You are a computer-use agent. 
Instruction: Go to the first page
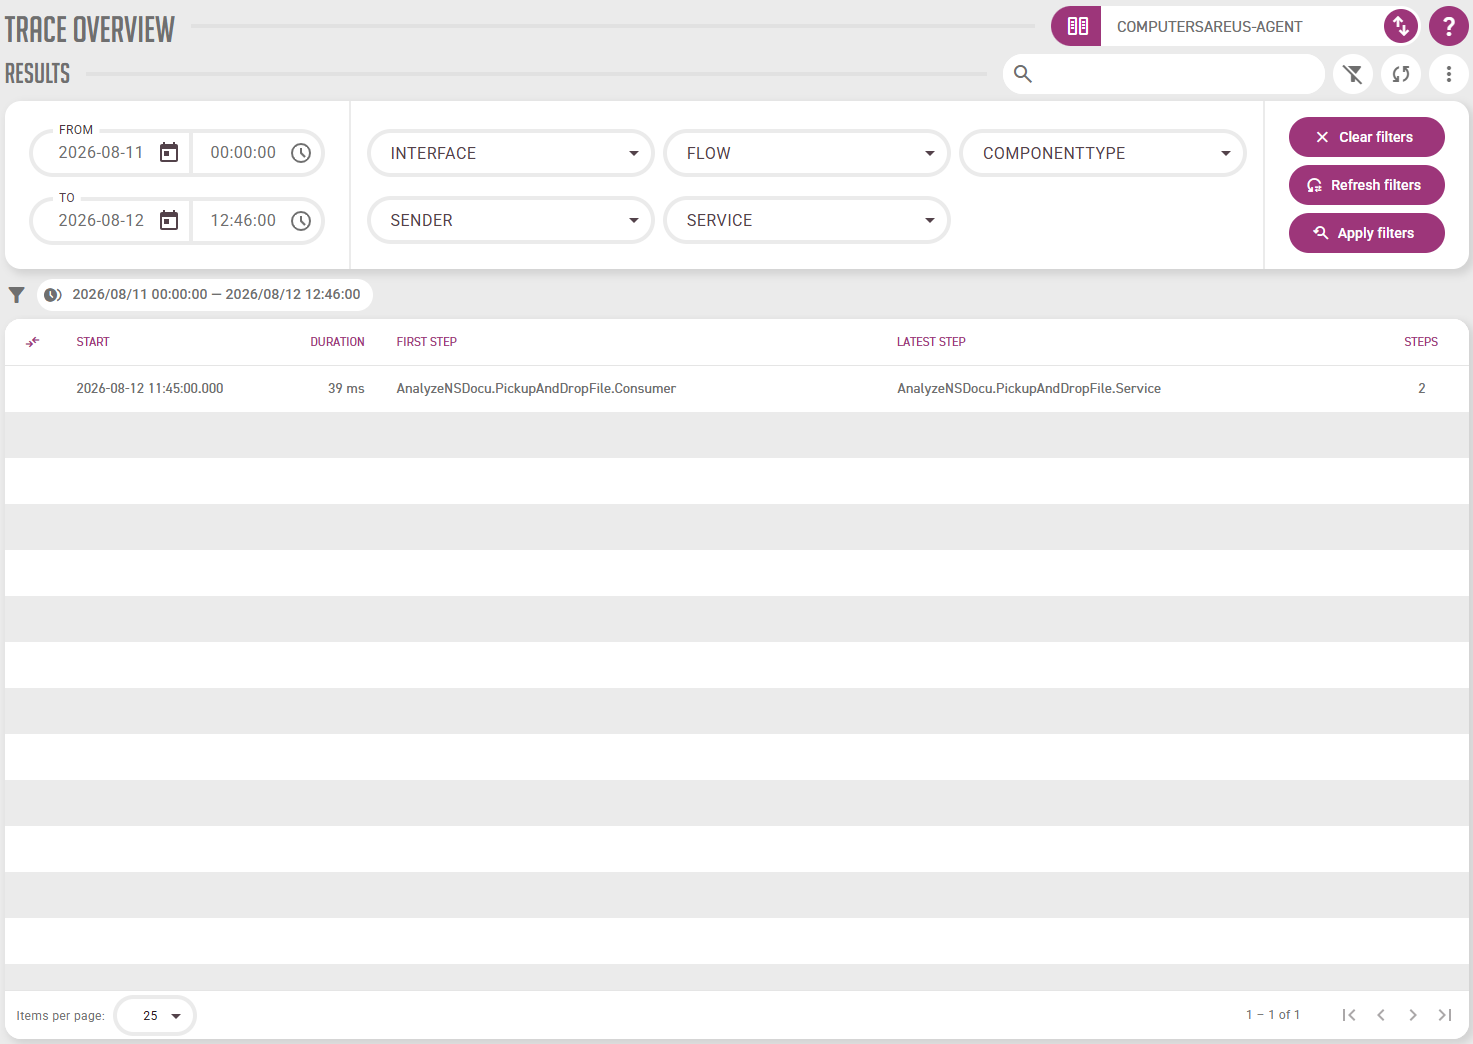pos(1349,1015)
